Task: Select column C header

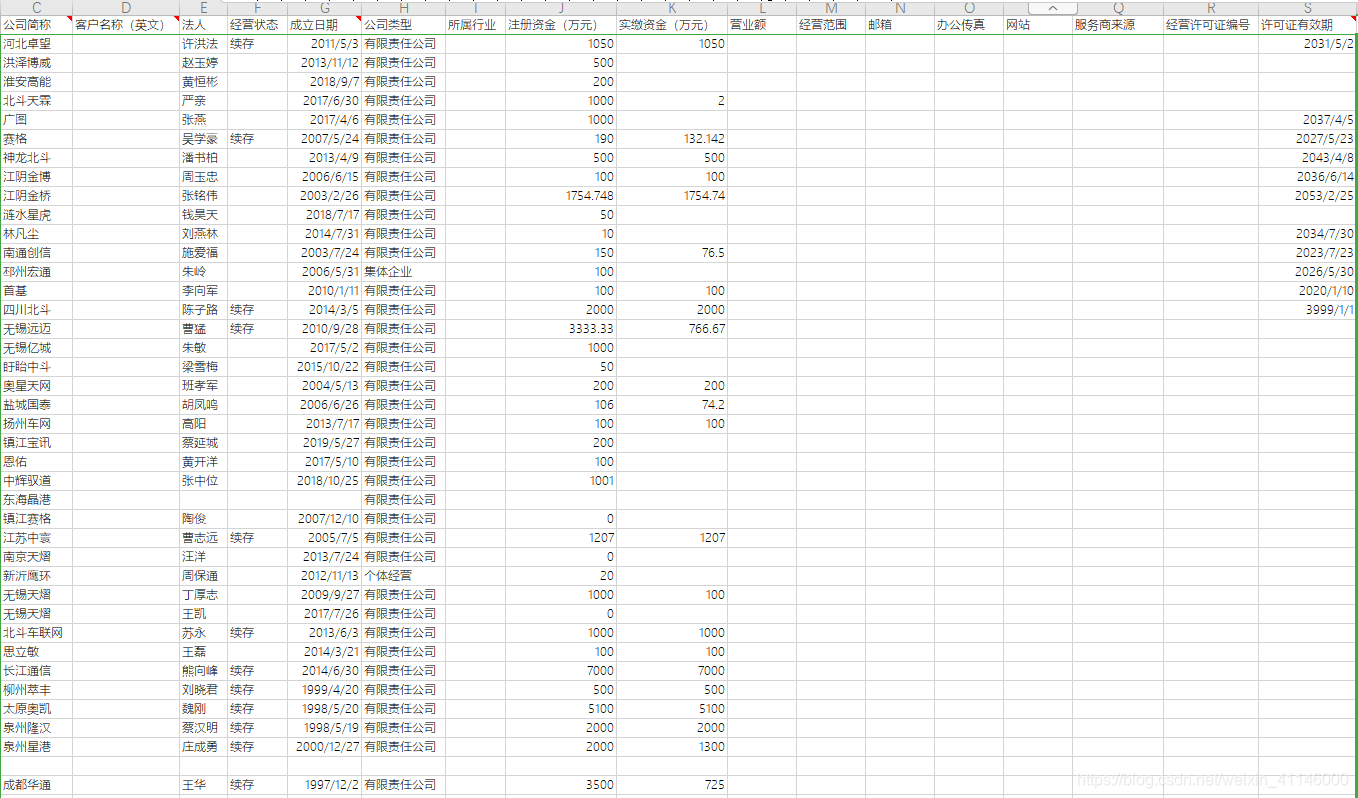Action: 36,8
